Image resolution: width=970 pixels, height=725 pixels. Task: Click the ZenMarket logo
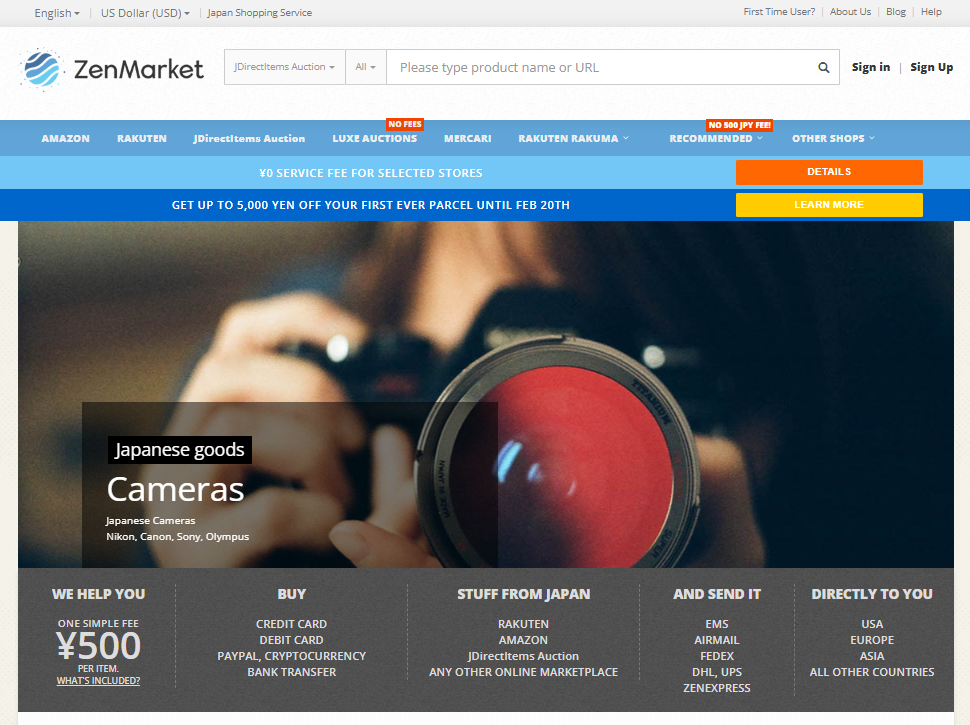(111, 68)
